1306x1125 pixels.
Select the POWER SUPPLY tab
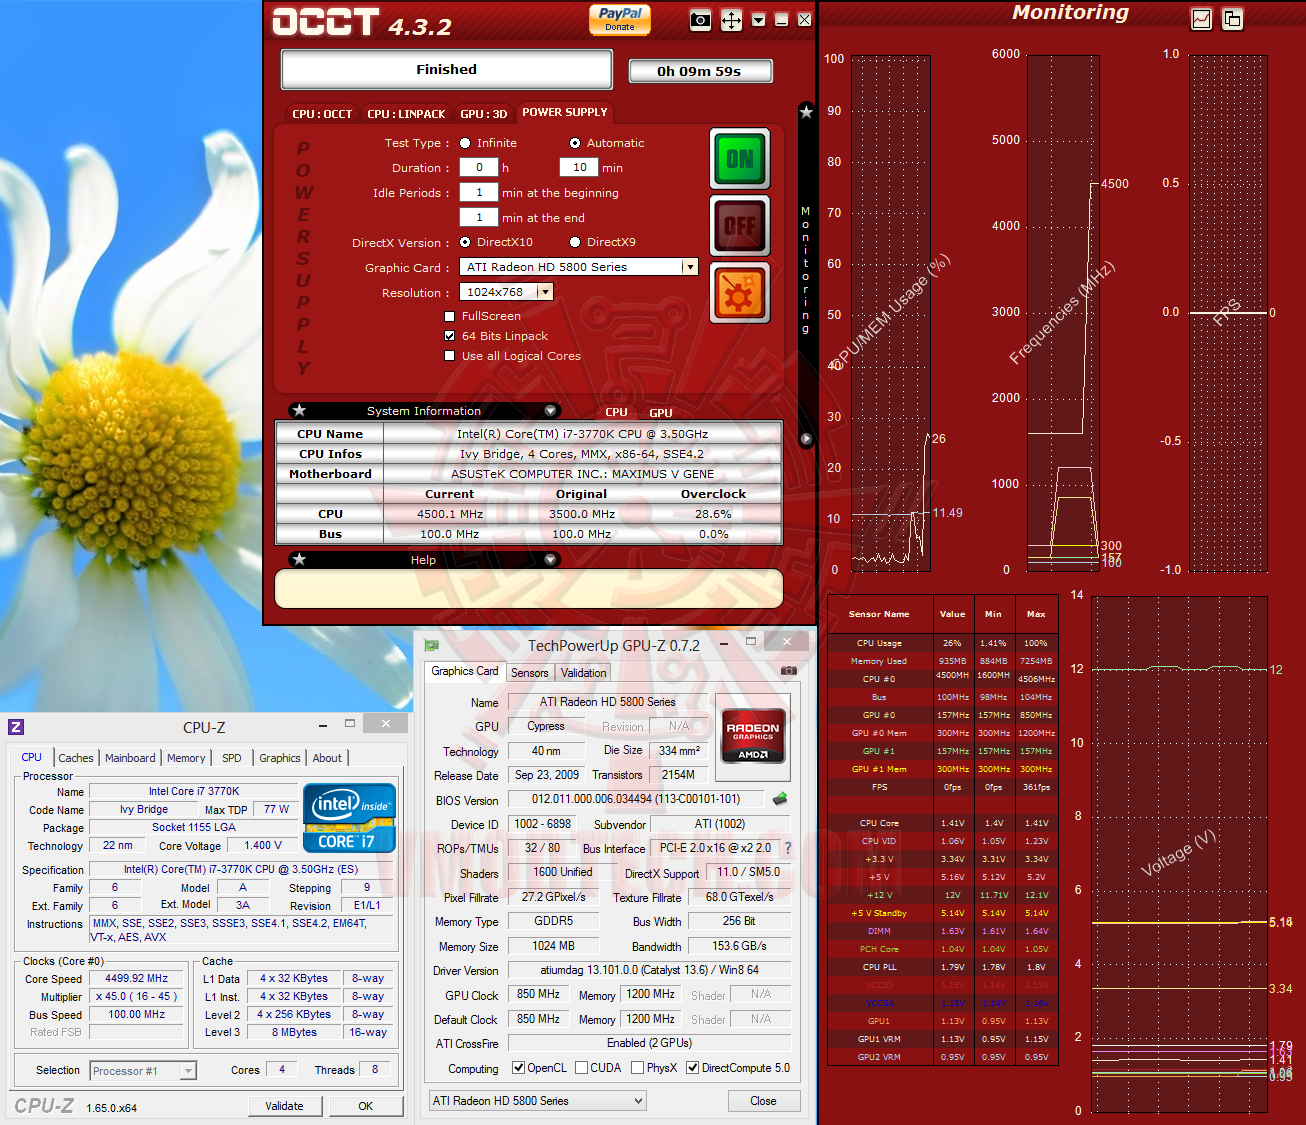pos(565,112)
